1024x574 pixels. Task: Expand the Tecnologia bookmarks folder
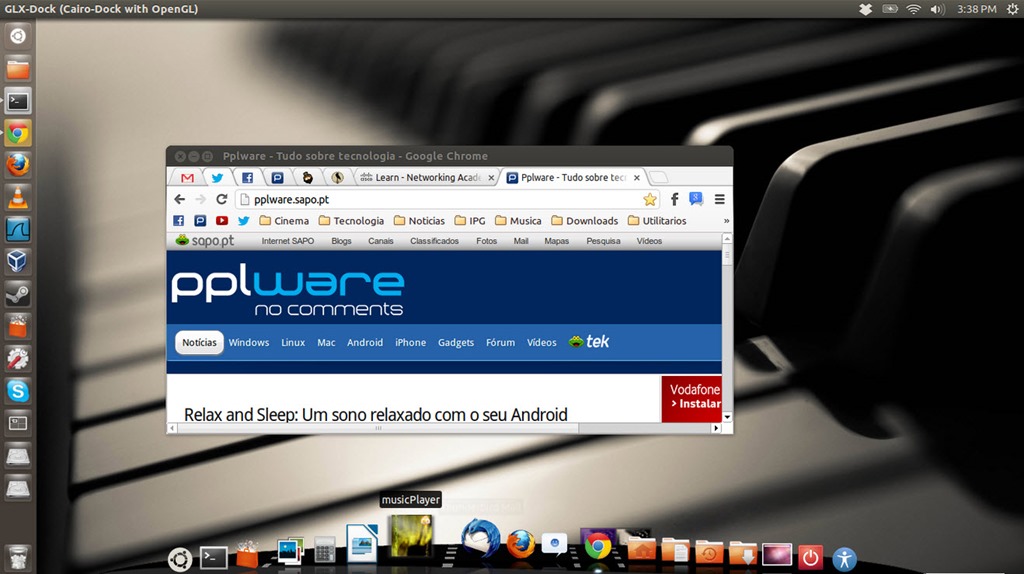pyautogui.click(x=351, y=221)
